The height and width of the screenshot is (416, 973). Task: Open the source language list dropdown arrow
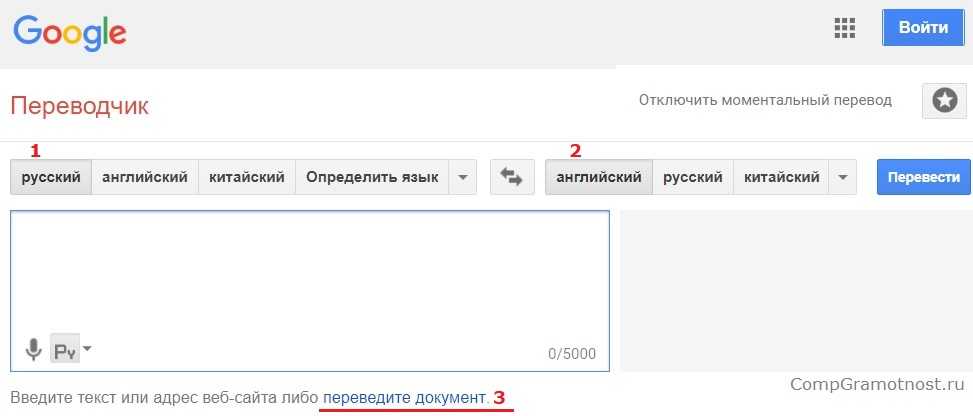pyautogui.click(x=462, y=177)
